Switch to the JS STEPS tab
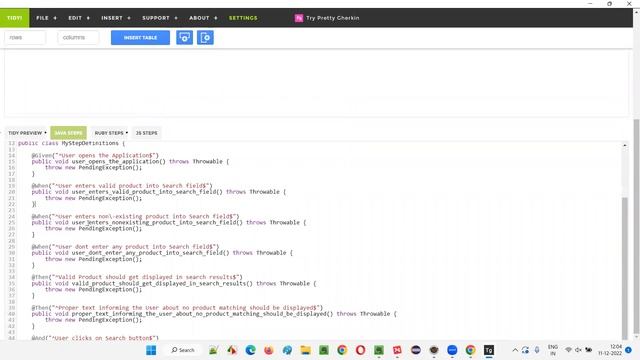Image resolution: width=640 pixels, height=360 pixels. point(147,133)
